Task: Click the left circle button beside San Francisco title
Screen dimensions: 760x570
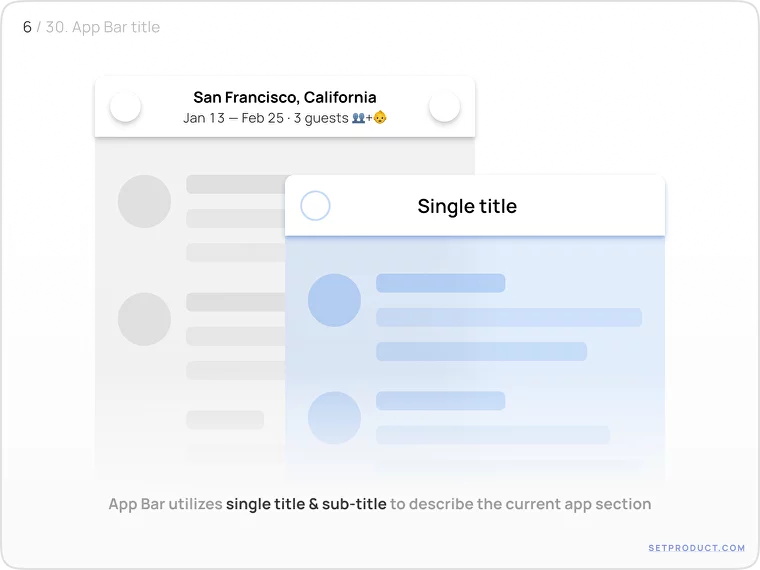Action: pyautogui.click(x=125, y=107)
